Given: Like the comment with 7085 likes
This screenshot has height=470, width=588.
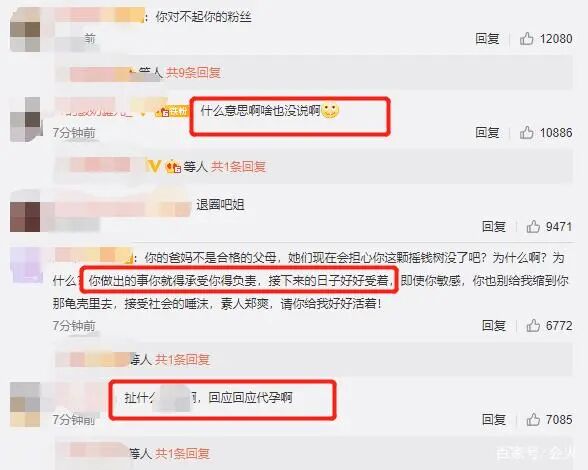Looking at the screenshot, I should tap(533, 419).
